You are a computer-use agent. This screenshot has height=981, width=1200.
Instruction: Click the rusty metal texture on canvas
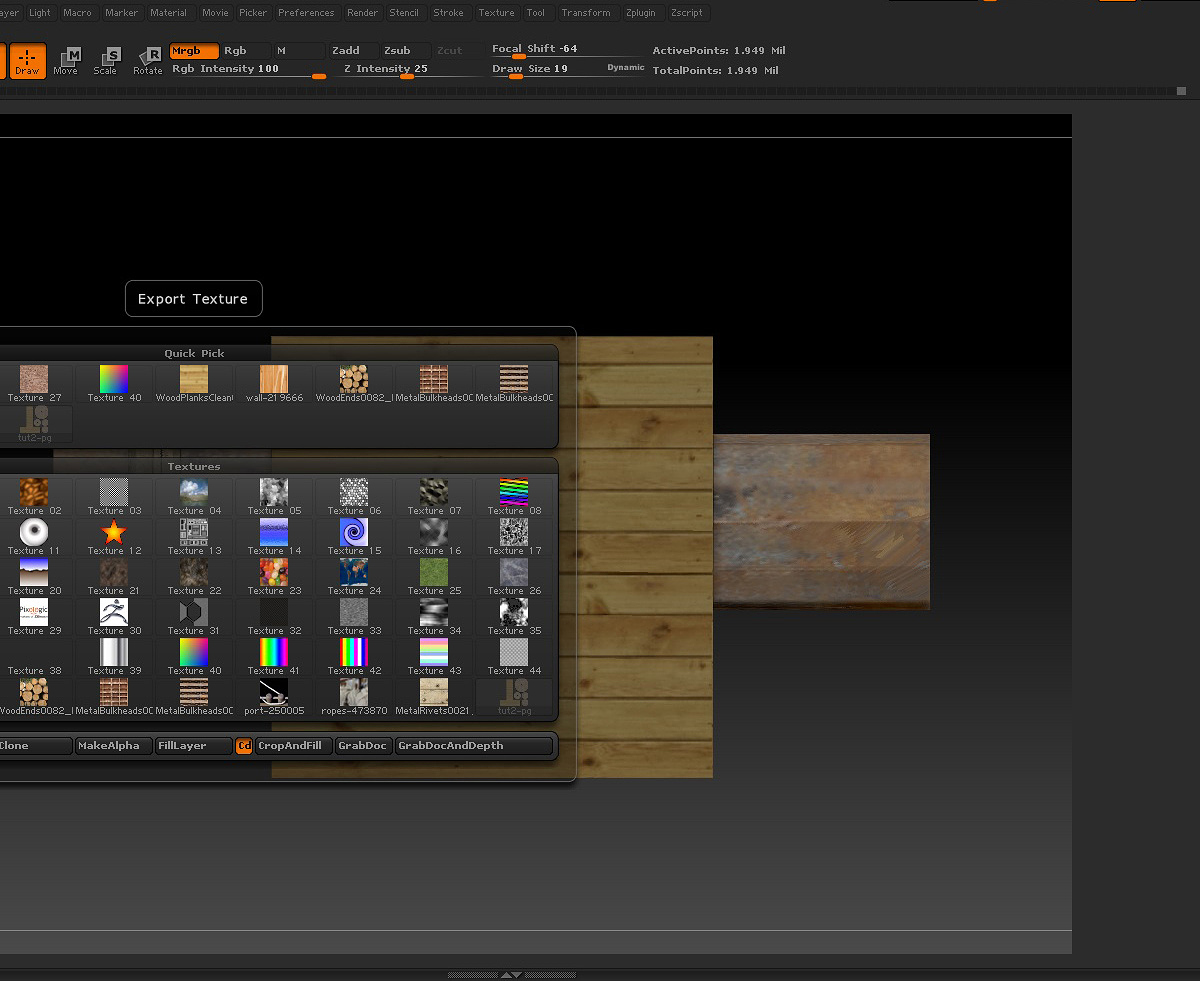(821, 522)
